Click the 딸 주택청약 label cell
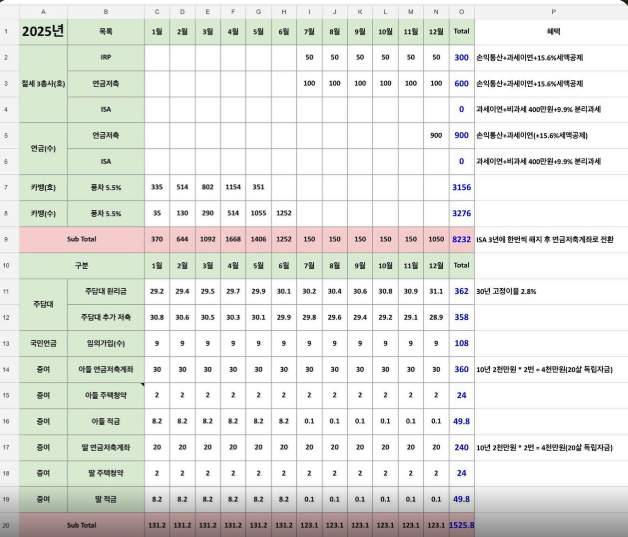This screenshot has height=537, width=628. 106,473
